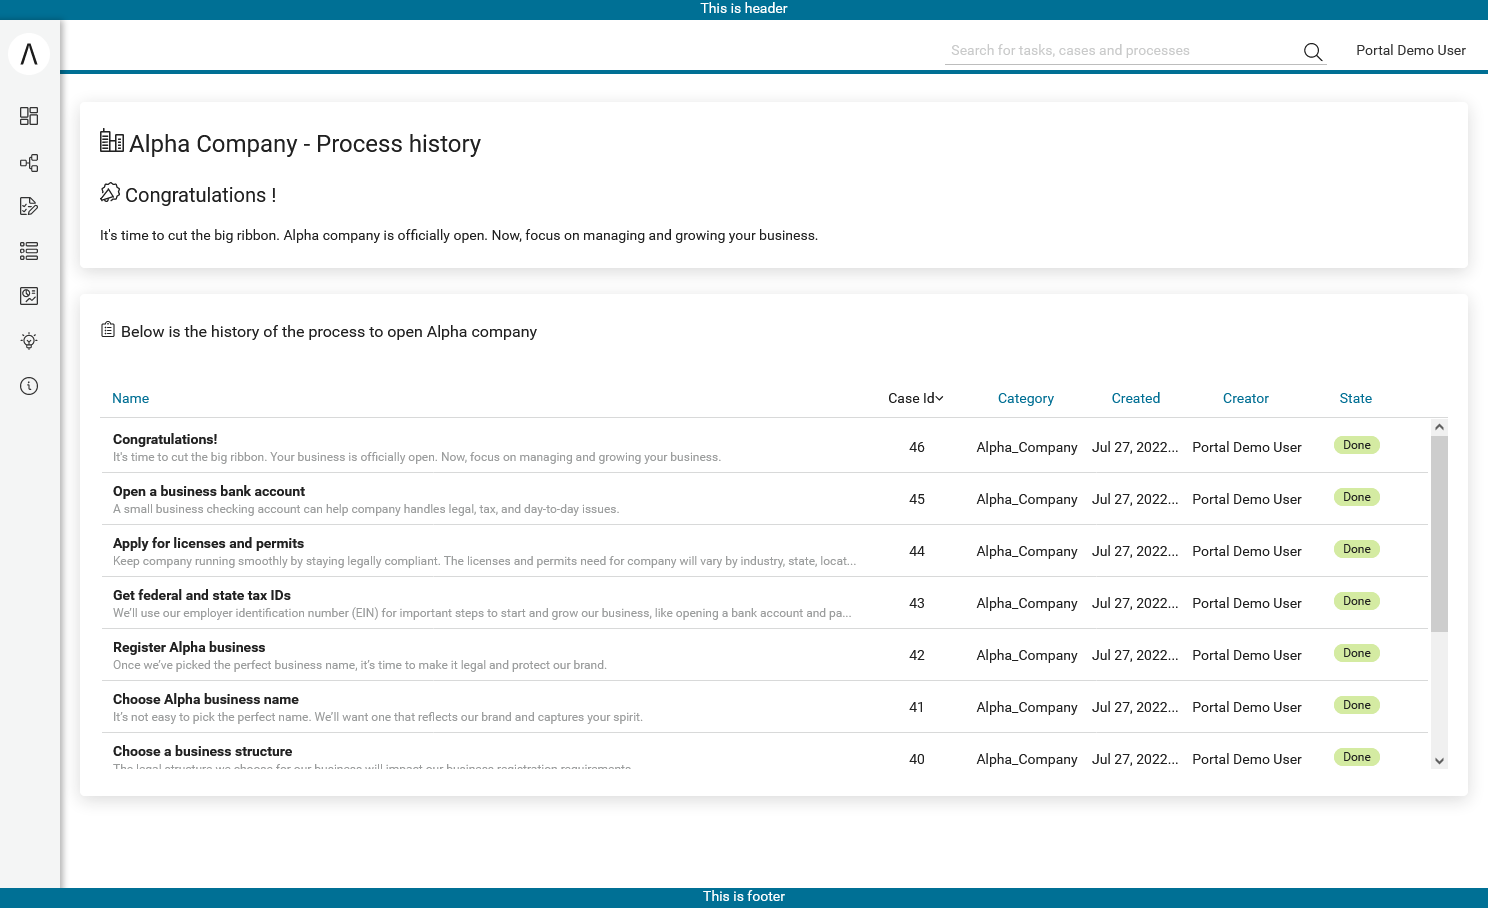This screenshot has width=1488, height=908.
Task: Click the scrollbar up arrow in history table
Action: (x=1439, y=427)
